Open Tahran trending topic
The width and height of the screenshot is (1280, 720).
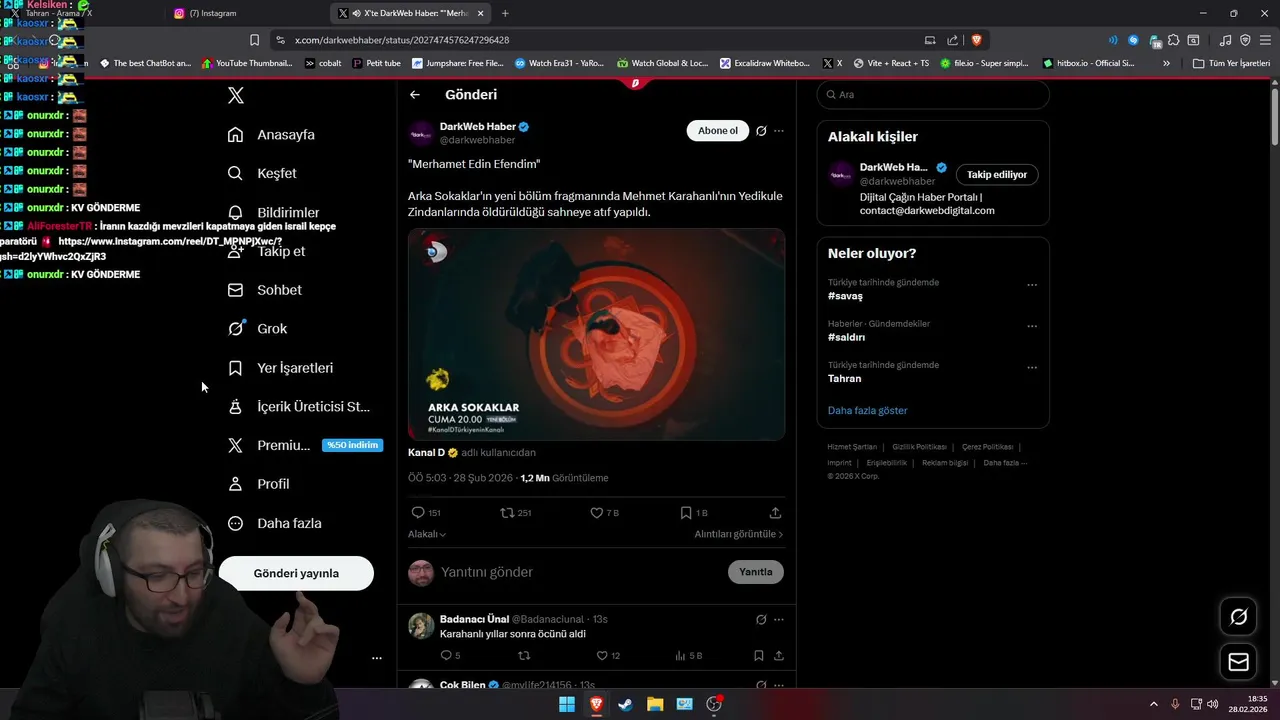pos(844,379)
